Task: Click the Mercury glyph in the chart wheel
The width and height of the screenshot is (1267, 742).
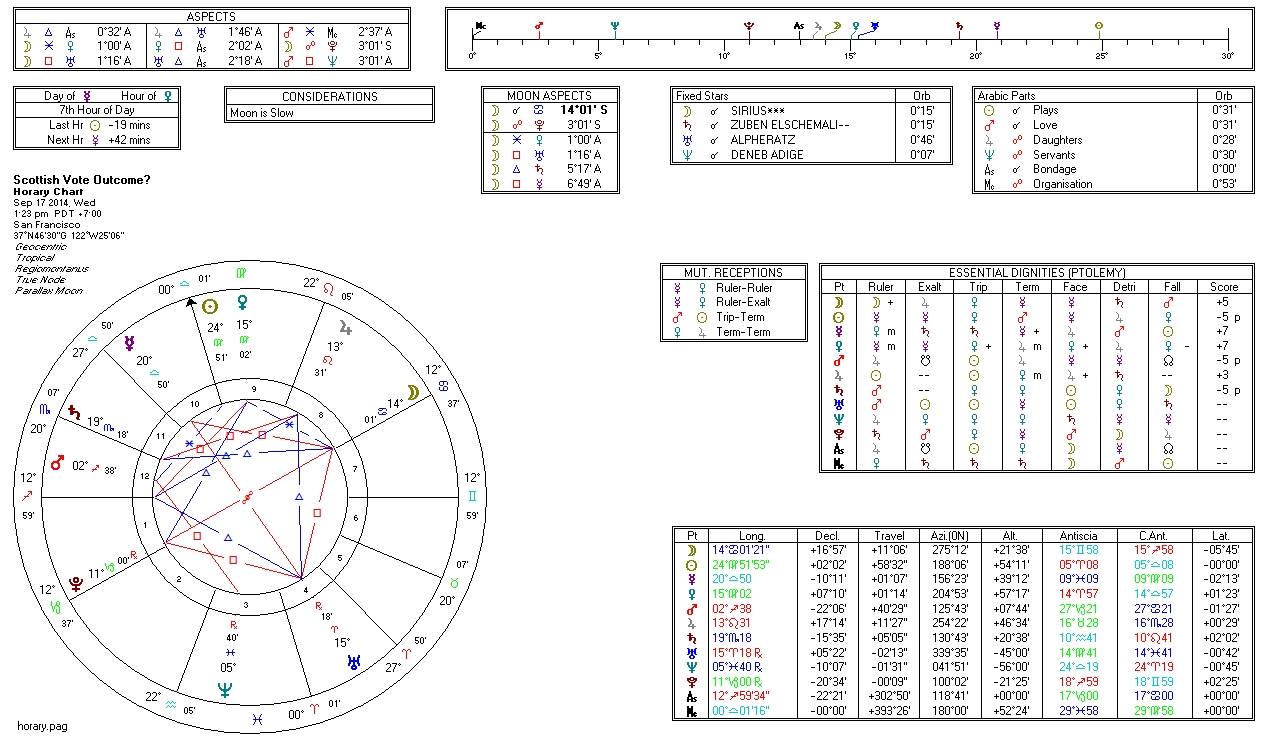Action: click(x=130, y=343)
